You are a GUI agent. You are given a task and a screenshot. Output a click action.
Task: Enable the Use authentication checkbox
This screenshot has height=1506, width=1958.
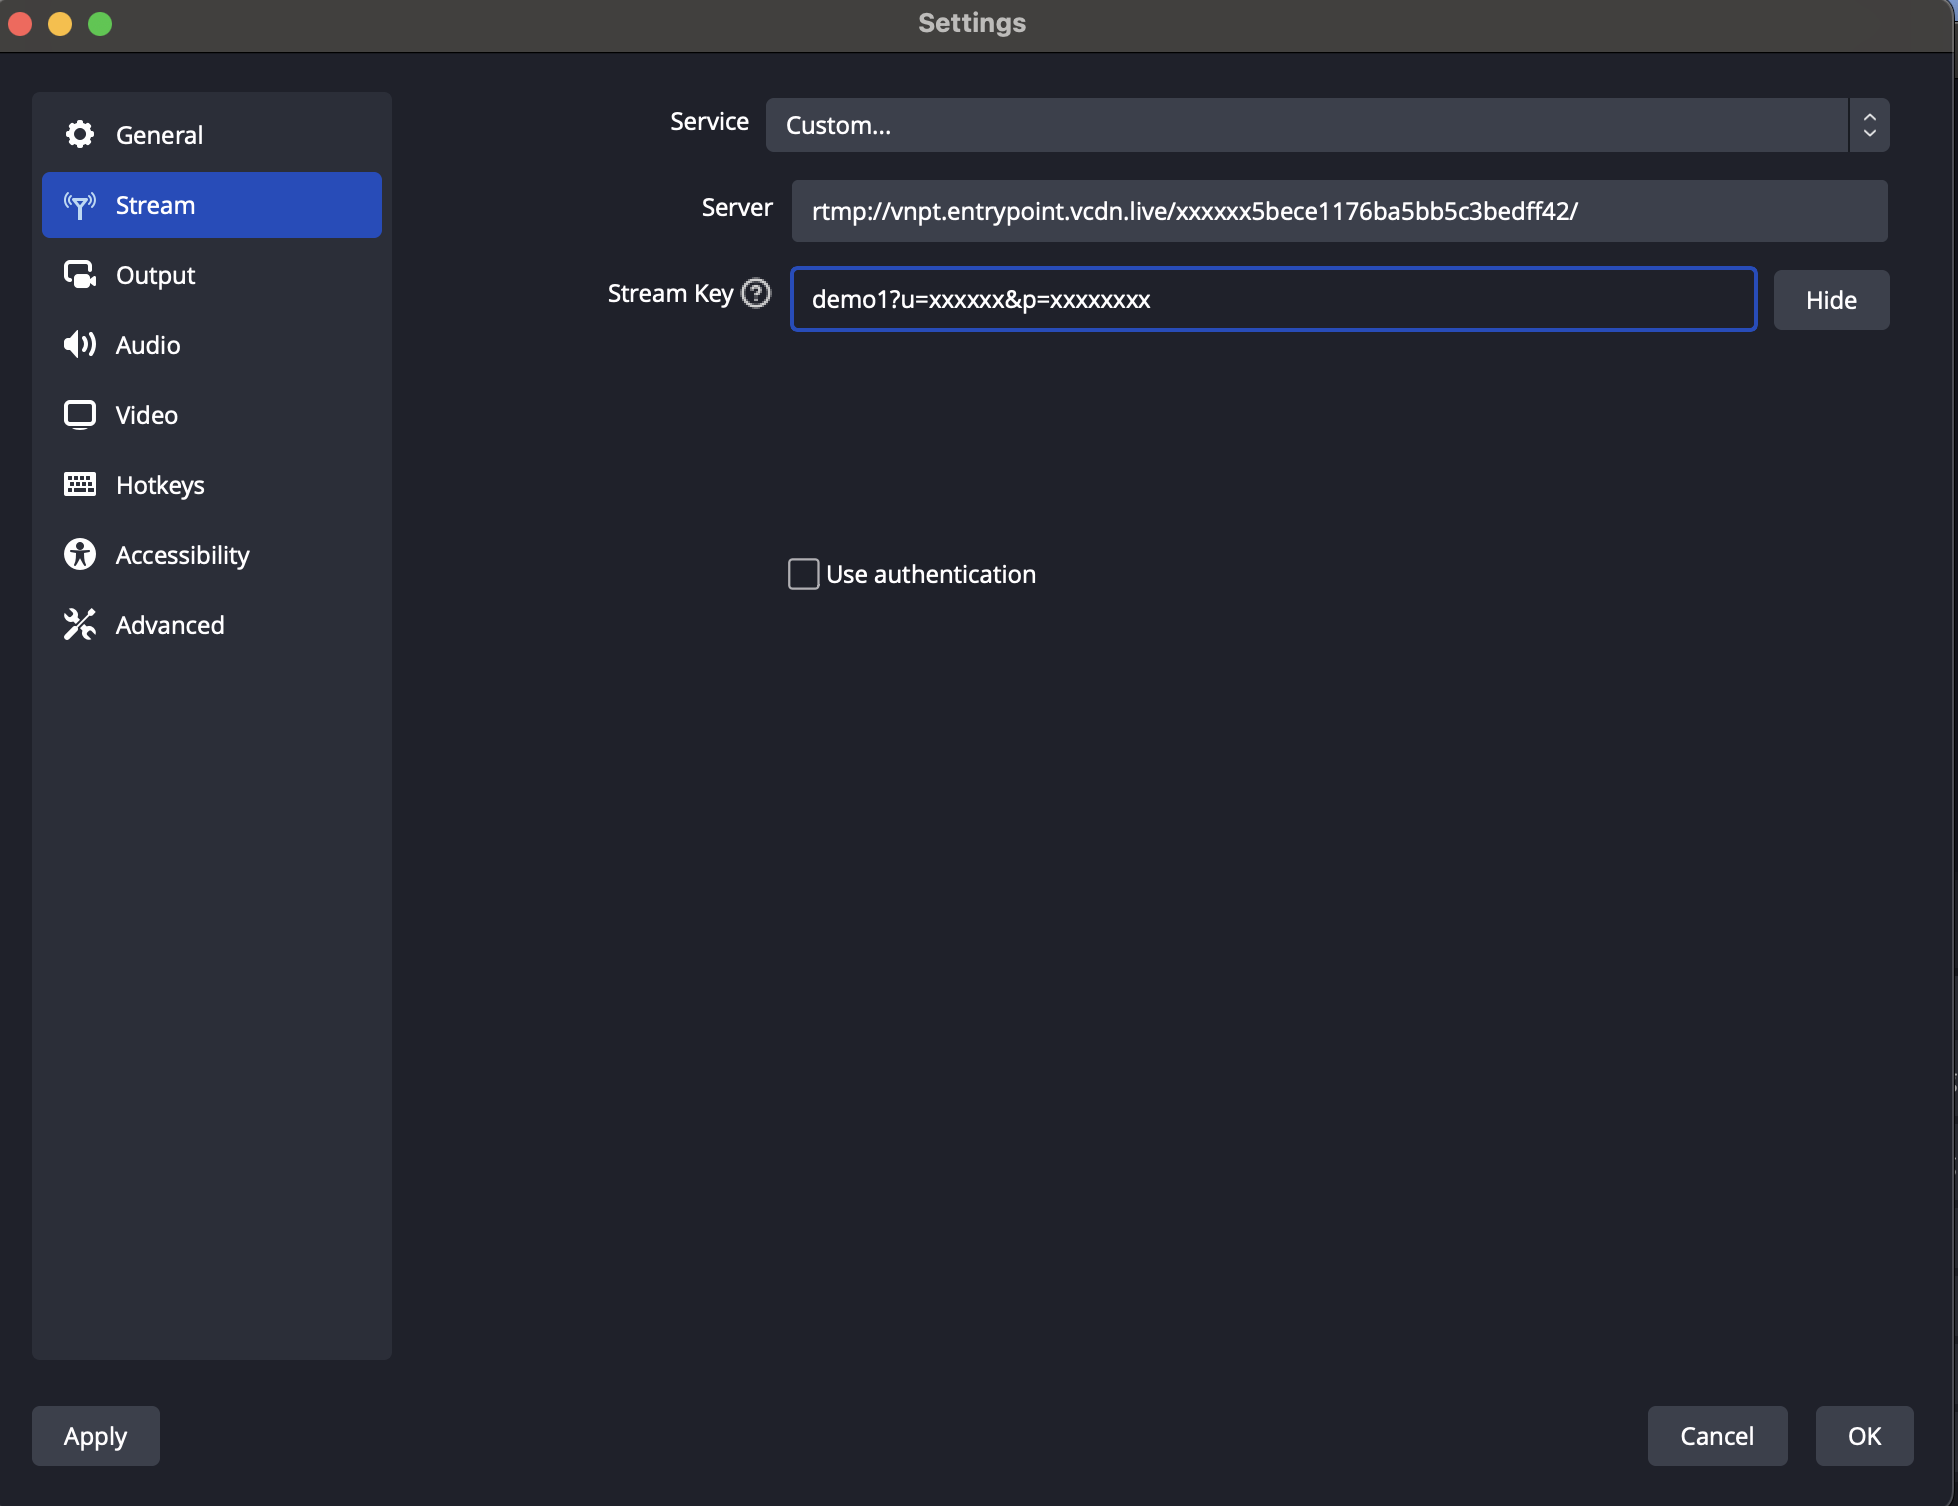coord(803,574)
